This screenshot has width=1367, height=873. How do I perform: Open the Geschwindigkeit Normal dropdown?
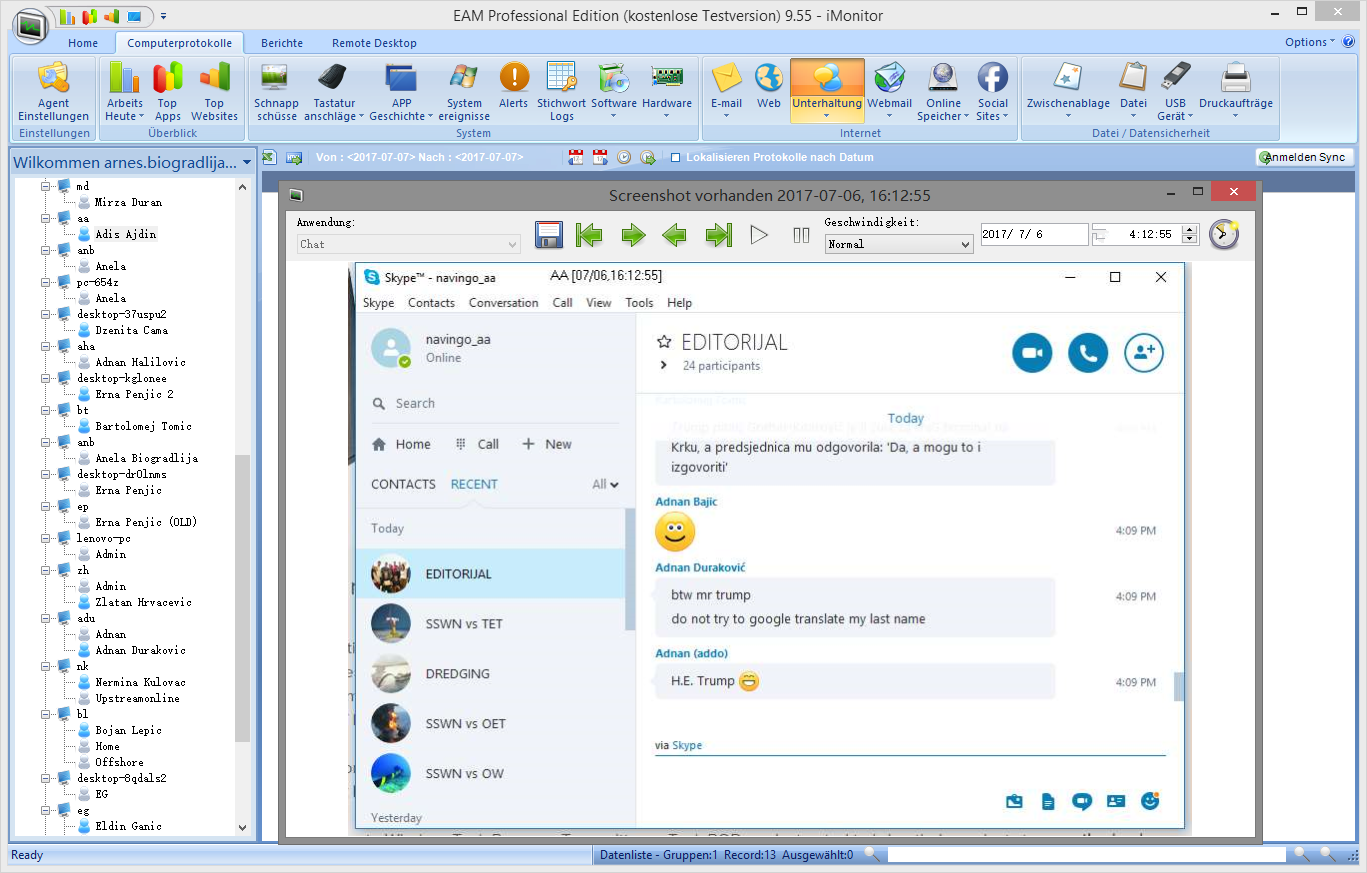pyautogui.click(x=965, y=244)
